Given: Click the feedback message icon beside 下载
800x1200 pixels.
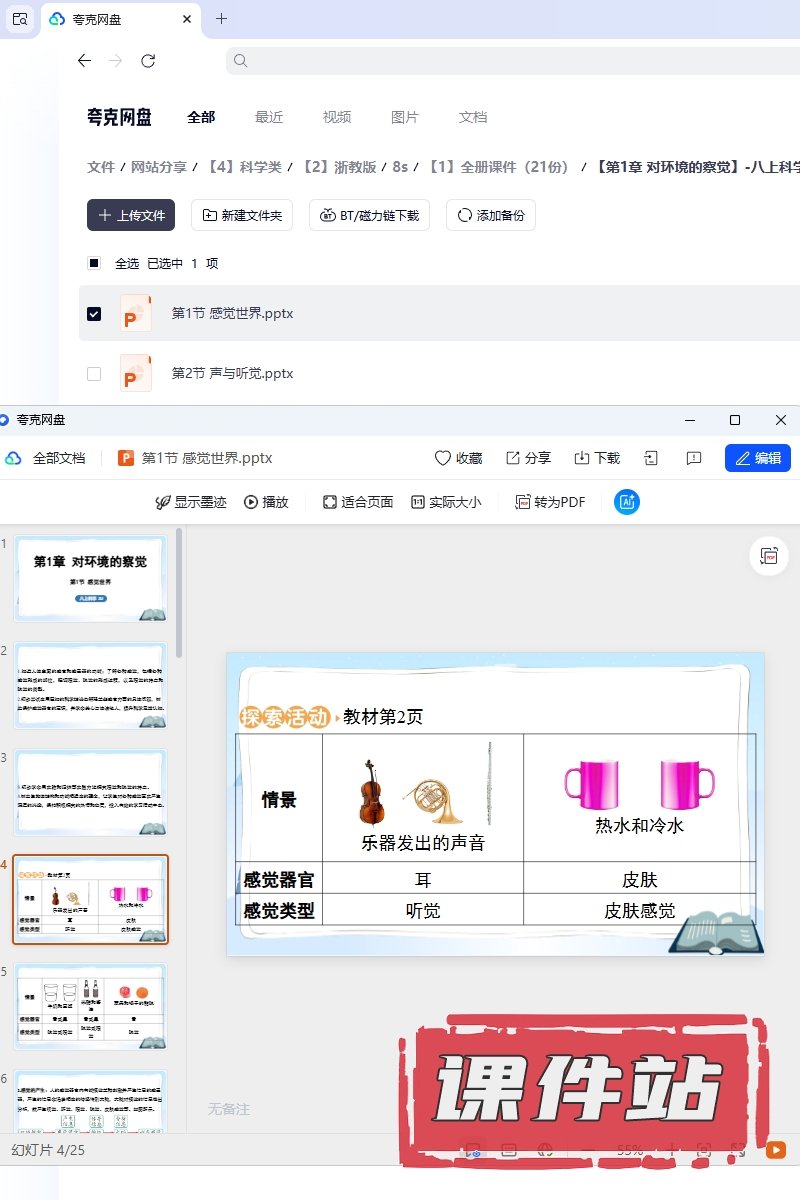Looking at the screenshot, I should click(x=694, y=458).
